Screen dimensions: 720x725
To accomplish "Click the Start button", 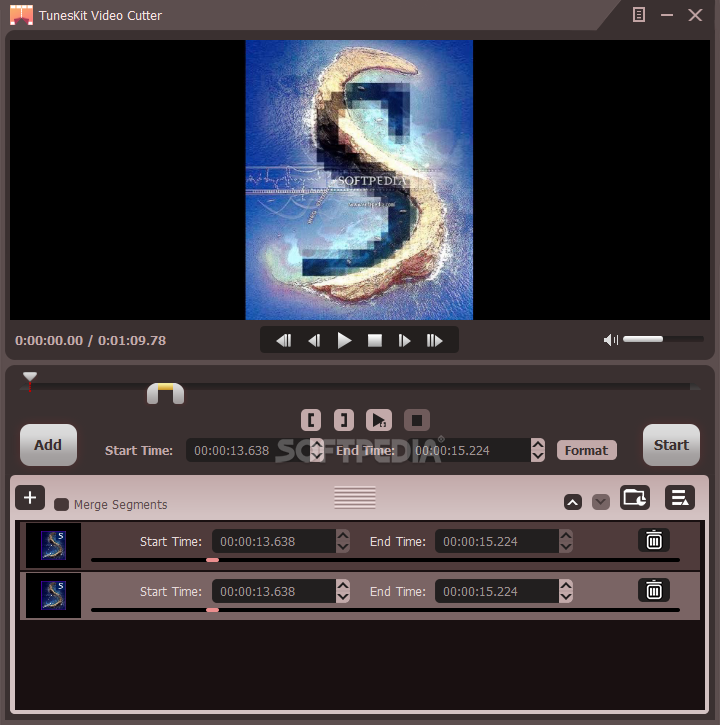I will click(x=671, y=445).
